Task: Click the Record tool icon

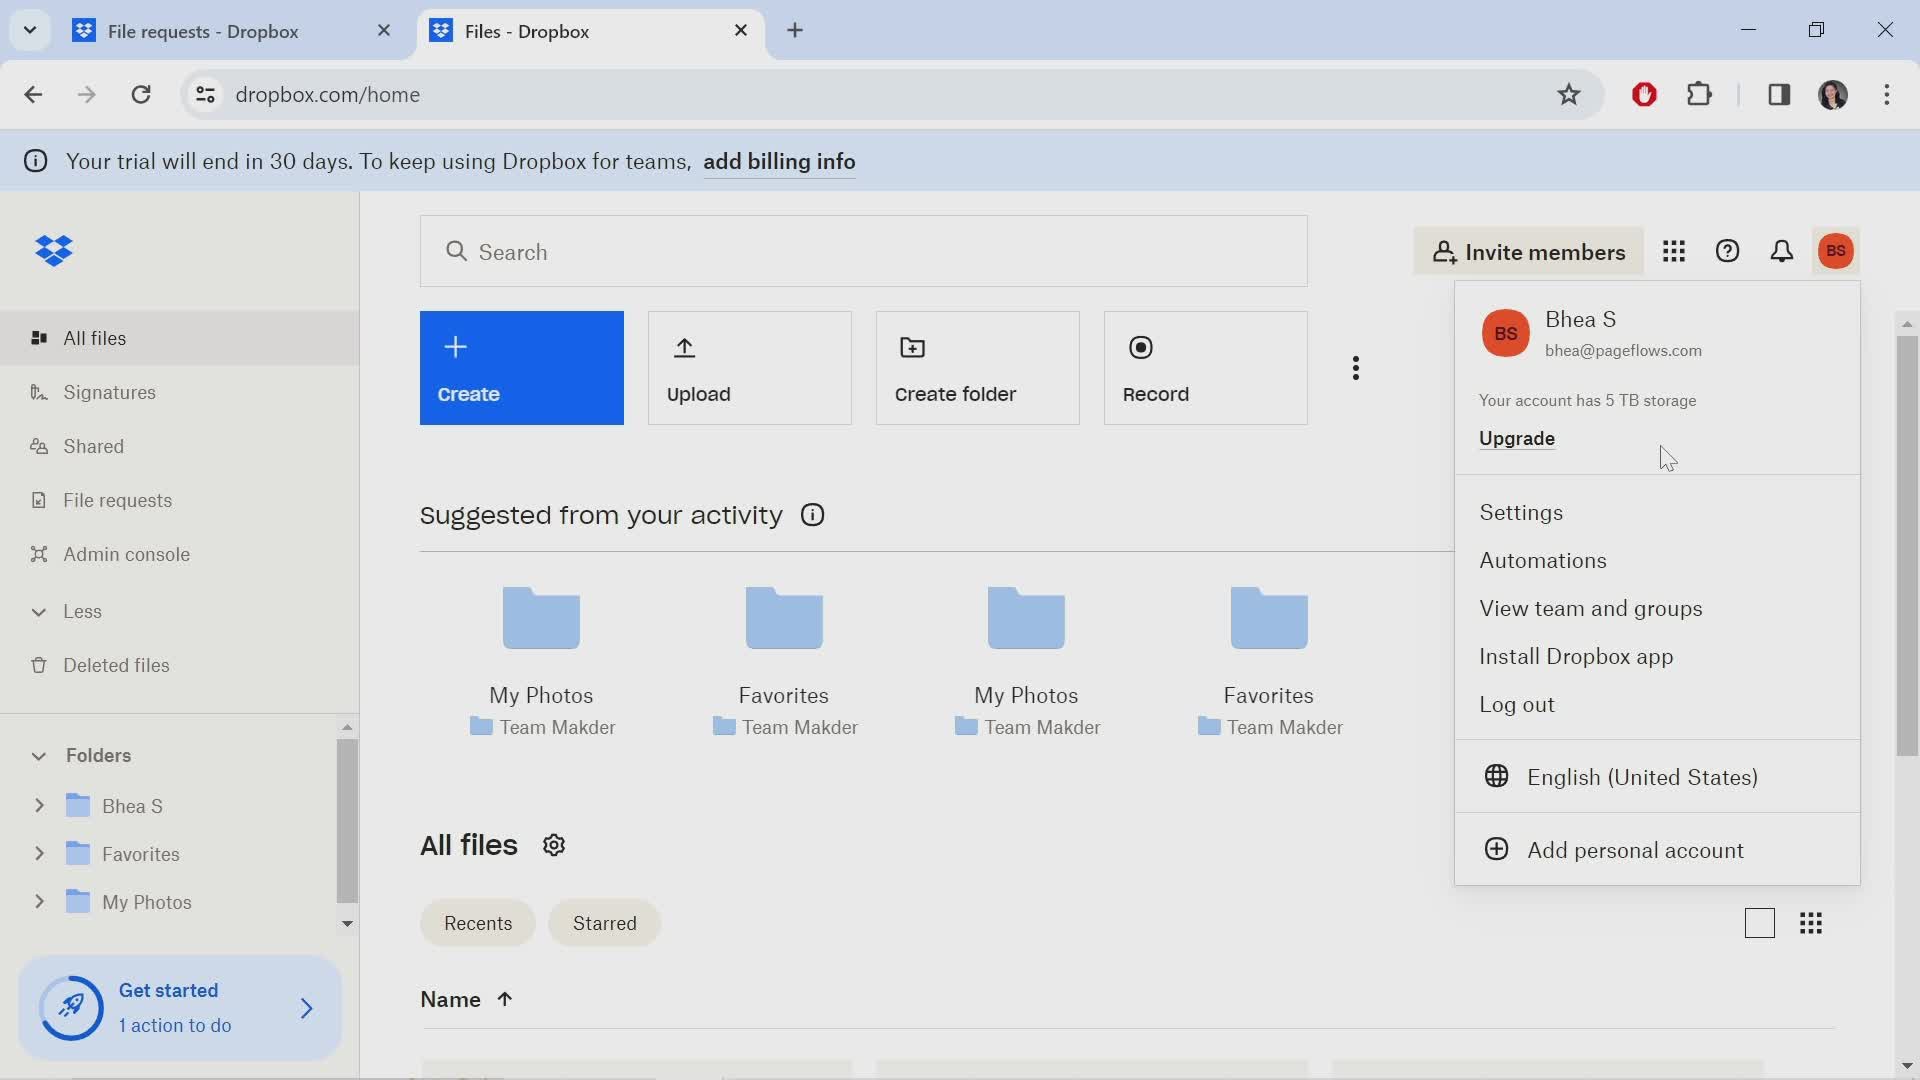Action: 1141,345
